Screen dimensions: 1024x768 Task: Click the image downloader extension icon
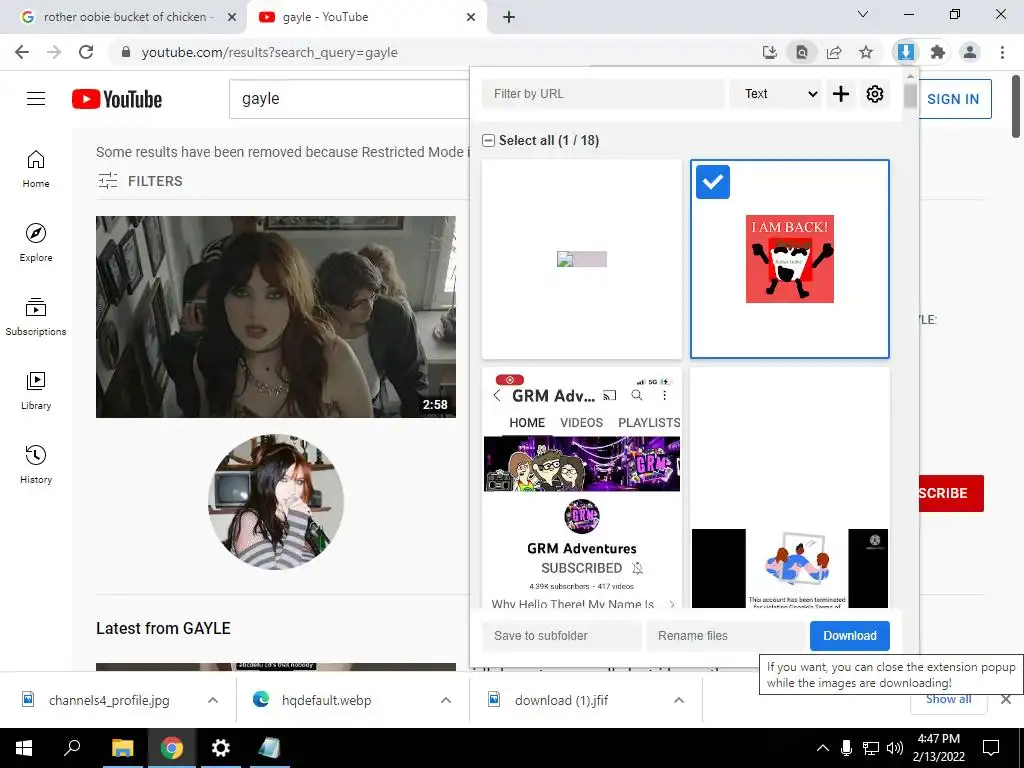pyautogui.click(x=905, y=52)
